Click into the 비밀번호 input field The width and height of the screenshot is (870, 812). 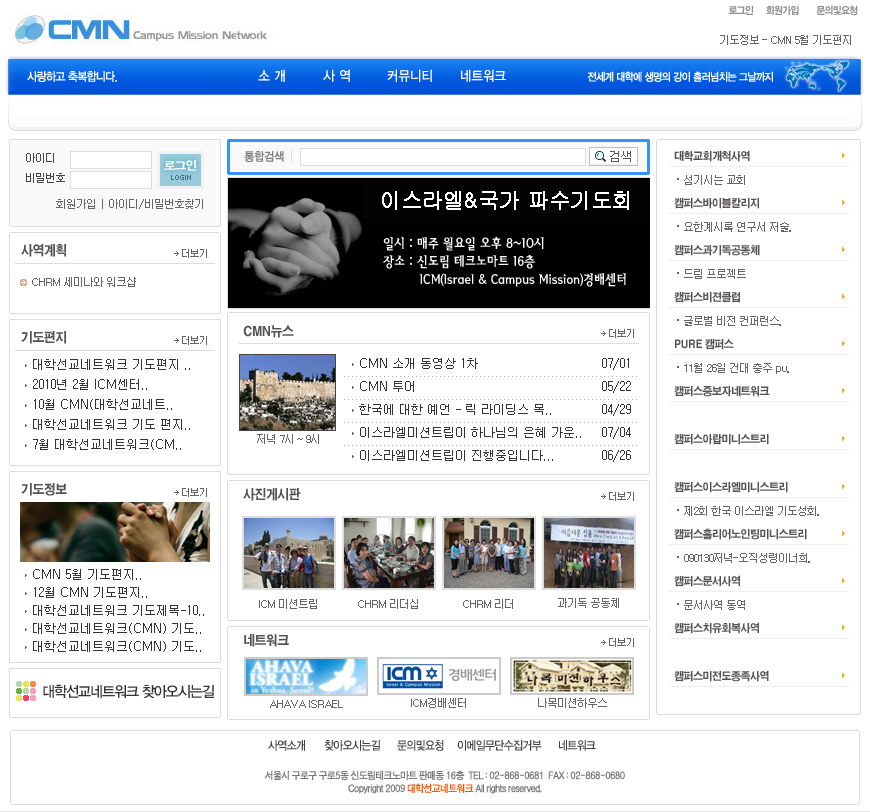point(111,179)
